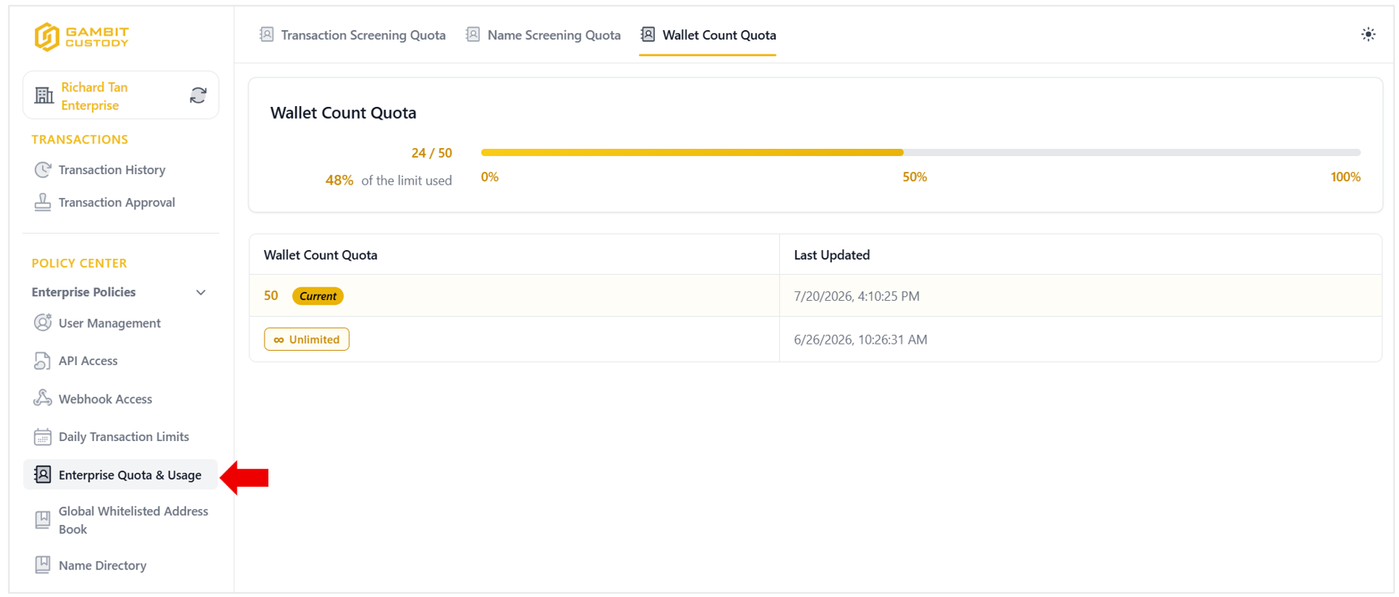Click Enterprise Quota & Usage sidebar item
1399x597 pixels.
pyautogui.click(x=121, y=475)
